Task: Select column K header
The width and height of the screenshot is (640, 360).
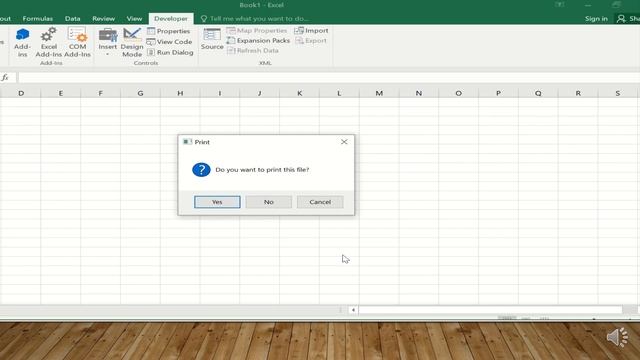Action: (x=300, y=93)
